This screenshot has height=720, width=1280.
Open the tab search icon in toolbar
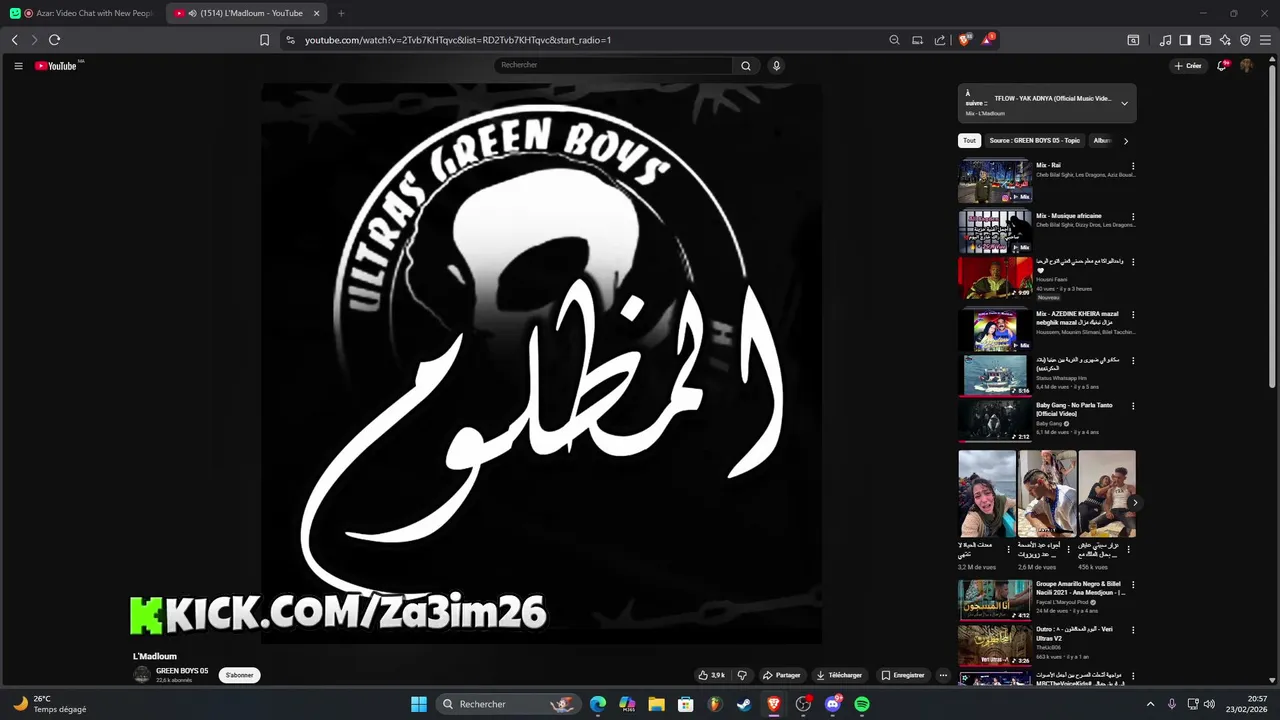(1133, 40)
